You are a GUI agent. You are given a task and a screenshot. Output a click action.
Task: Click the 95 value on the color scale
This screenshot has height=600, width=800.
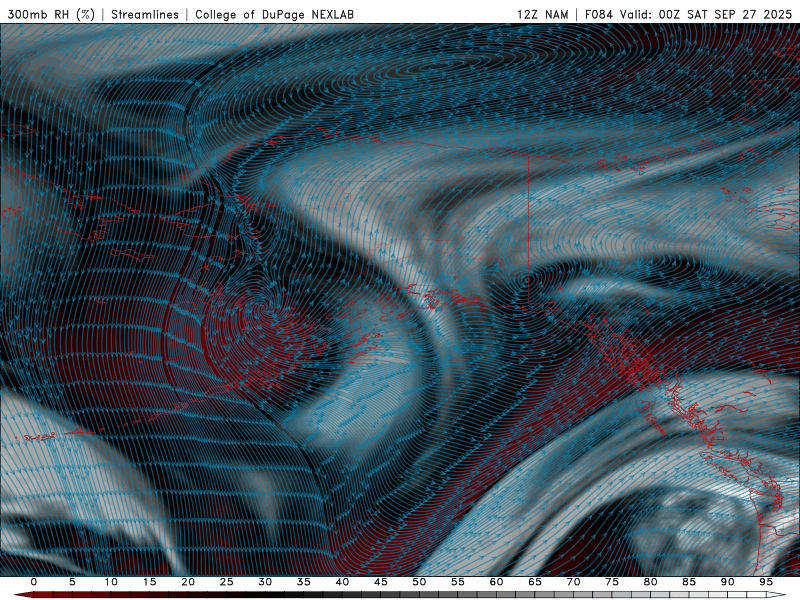[x=766, y=582]
